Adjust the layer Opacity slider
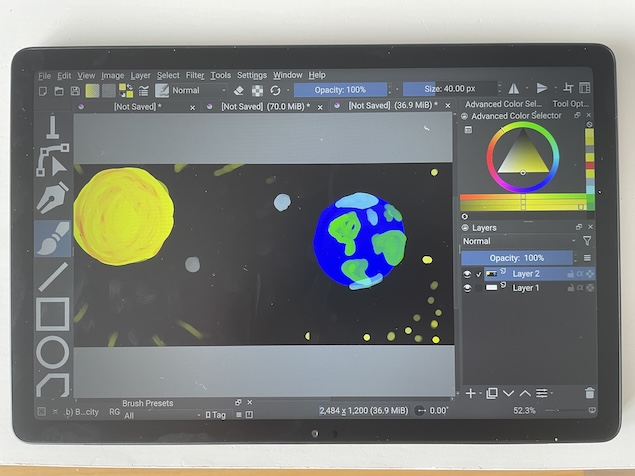This screenshot has width=635, height=476. click(x=517, y=258)
